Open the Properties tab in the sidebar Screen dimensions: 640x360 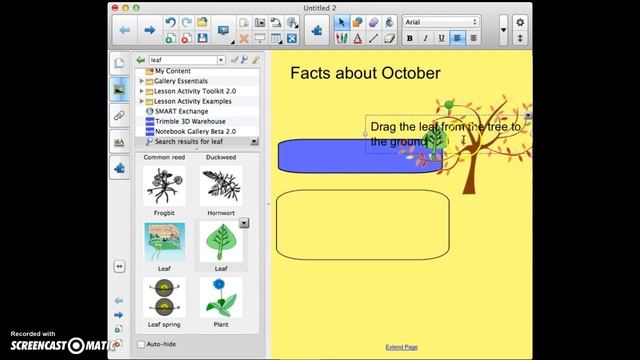click(x=119, y=142)
